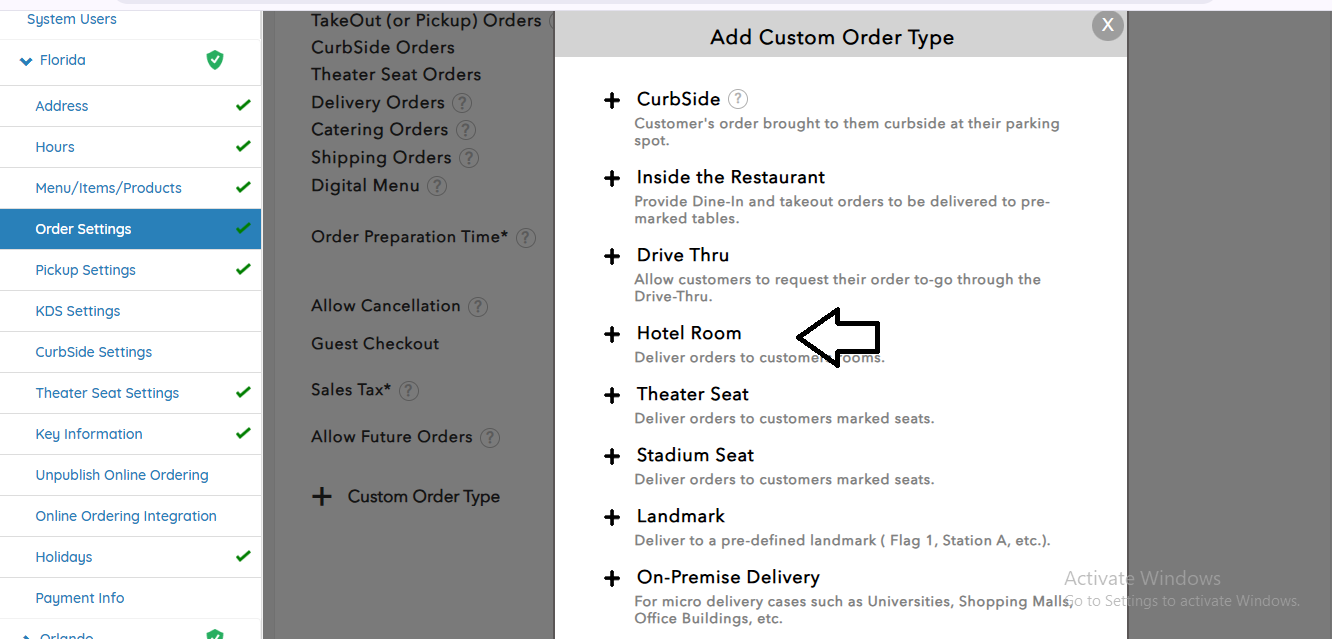Close the Add Custom Order Type dialog

pyautogui.click(x=1107, y=25)
